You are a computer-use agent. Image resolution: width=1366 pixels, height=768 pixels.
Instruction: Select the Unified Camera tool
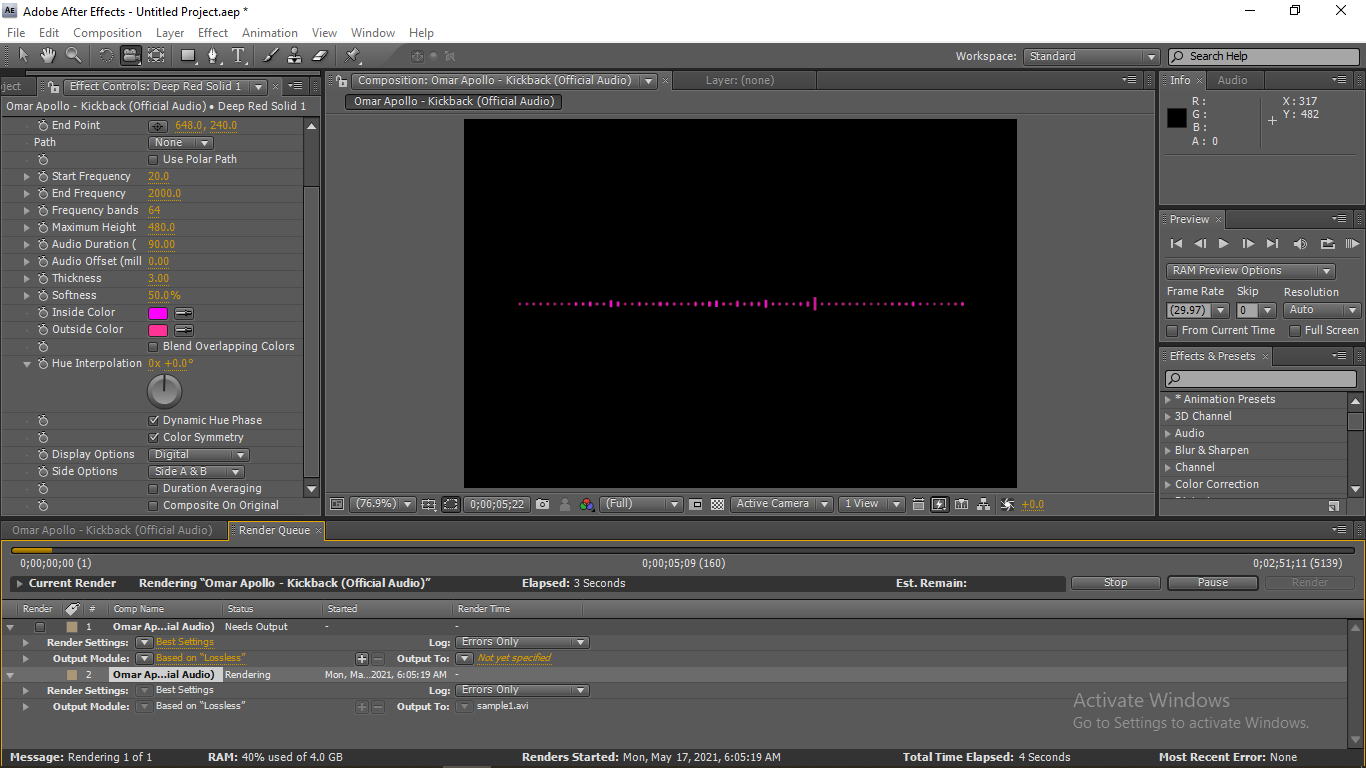pos(131,56)
